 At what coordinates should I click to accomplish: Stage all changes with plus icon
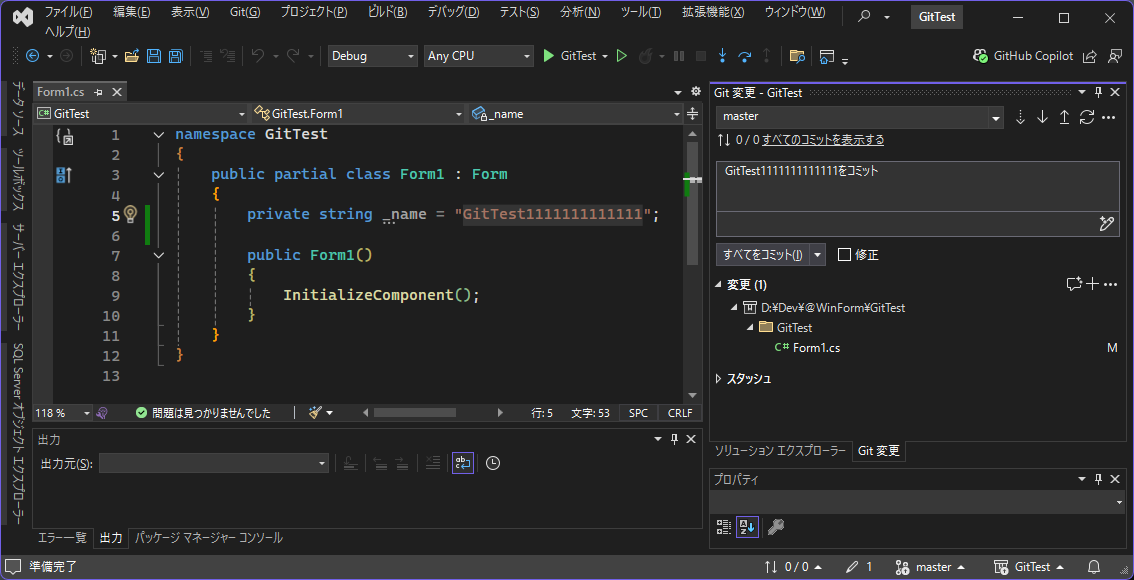pyautogui.click(x=1093, y=284)
